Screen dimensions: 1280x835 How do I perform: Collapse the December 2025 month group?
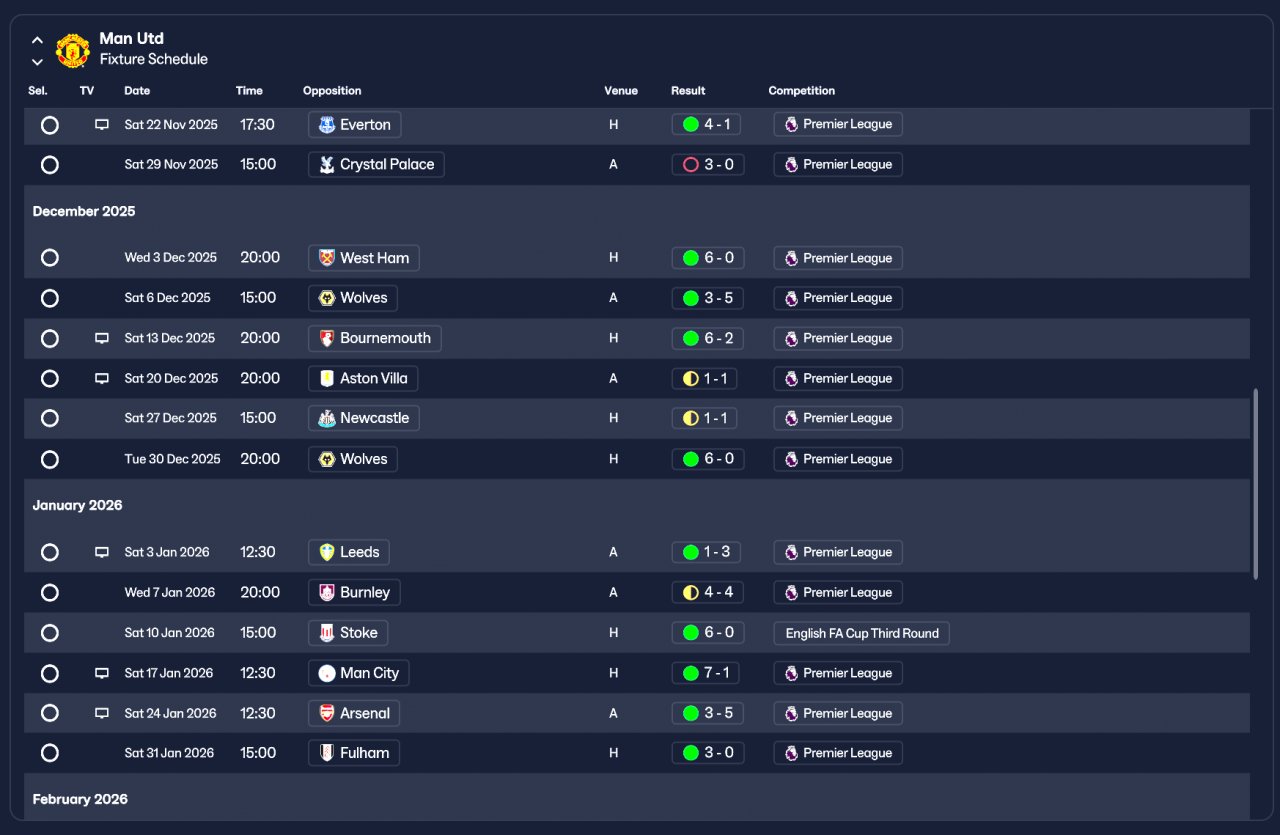[x=83, y=211]
